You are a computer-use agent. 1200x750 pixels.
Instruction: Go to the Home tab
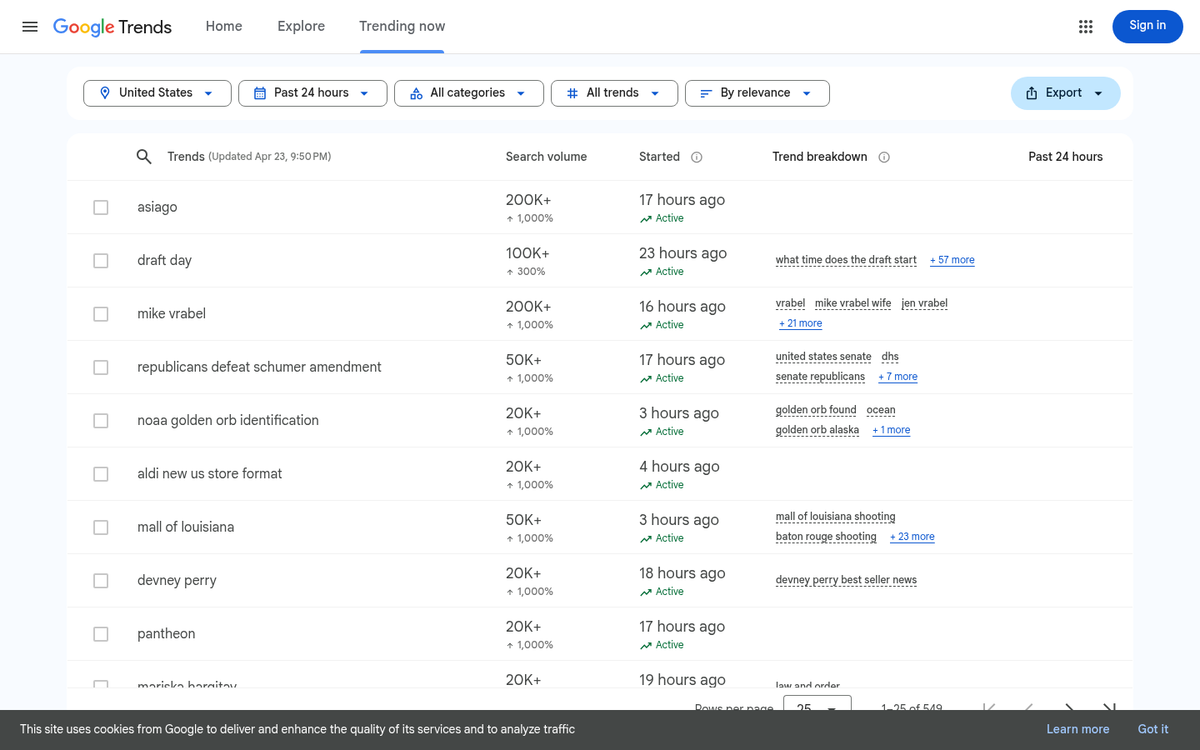(224, 26)
